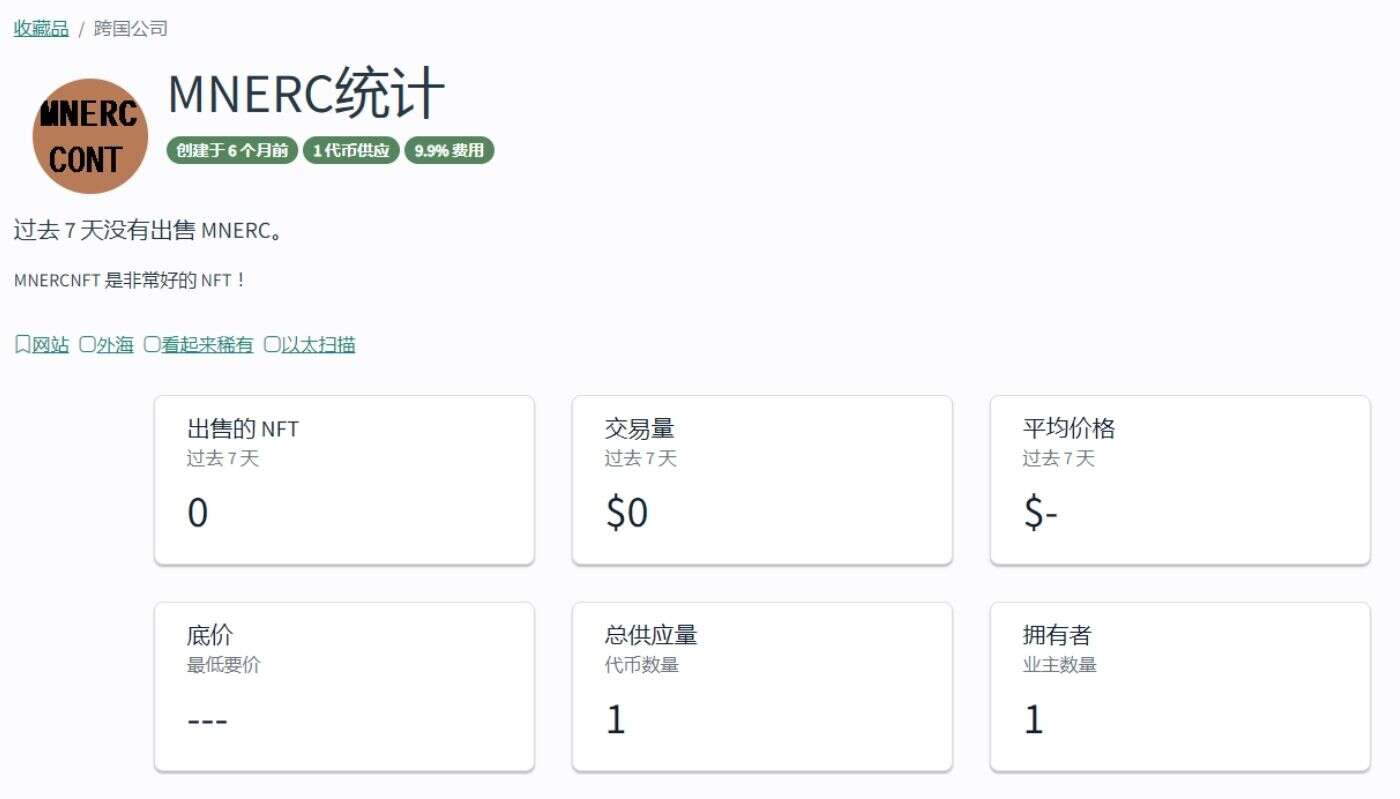This screenshot has height=799, width=1400.
Task: Click the 交易量 stats card
Action: (x=762, y=480)
